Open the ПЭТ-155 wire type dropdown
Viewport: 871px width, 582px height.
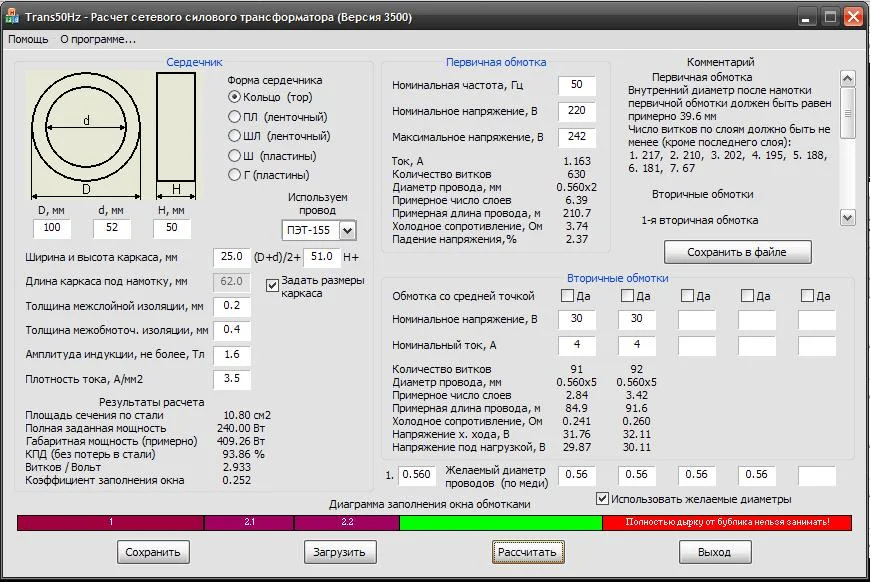click(x=349, y=230)
